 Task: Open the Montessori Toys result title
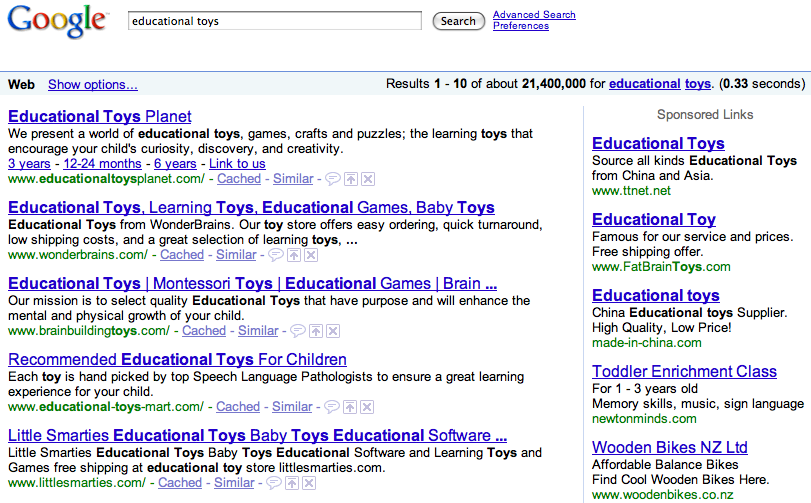[x=252, y=283]
